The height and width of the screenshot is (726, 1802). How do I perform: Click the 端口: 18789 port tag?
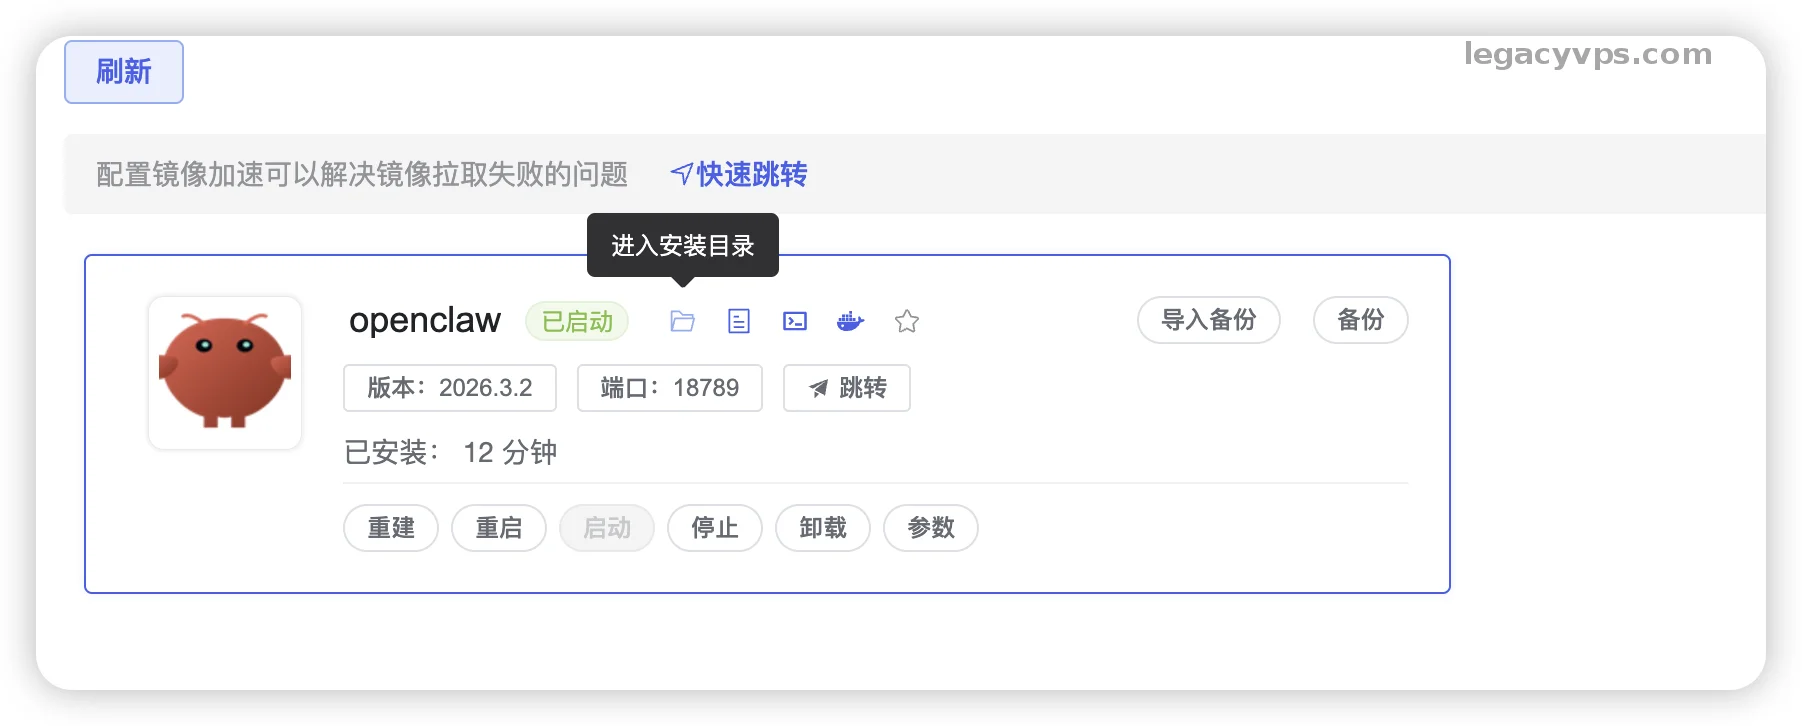click(670, 388)
